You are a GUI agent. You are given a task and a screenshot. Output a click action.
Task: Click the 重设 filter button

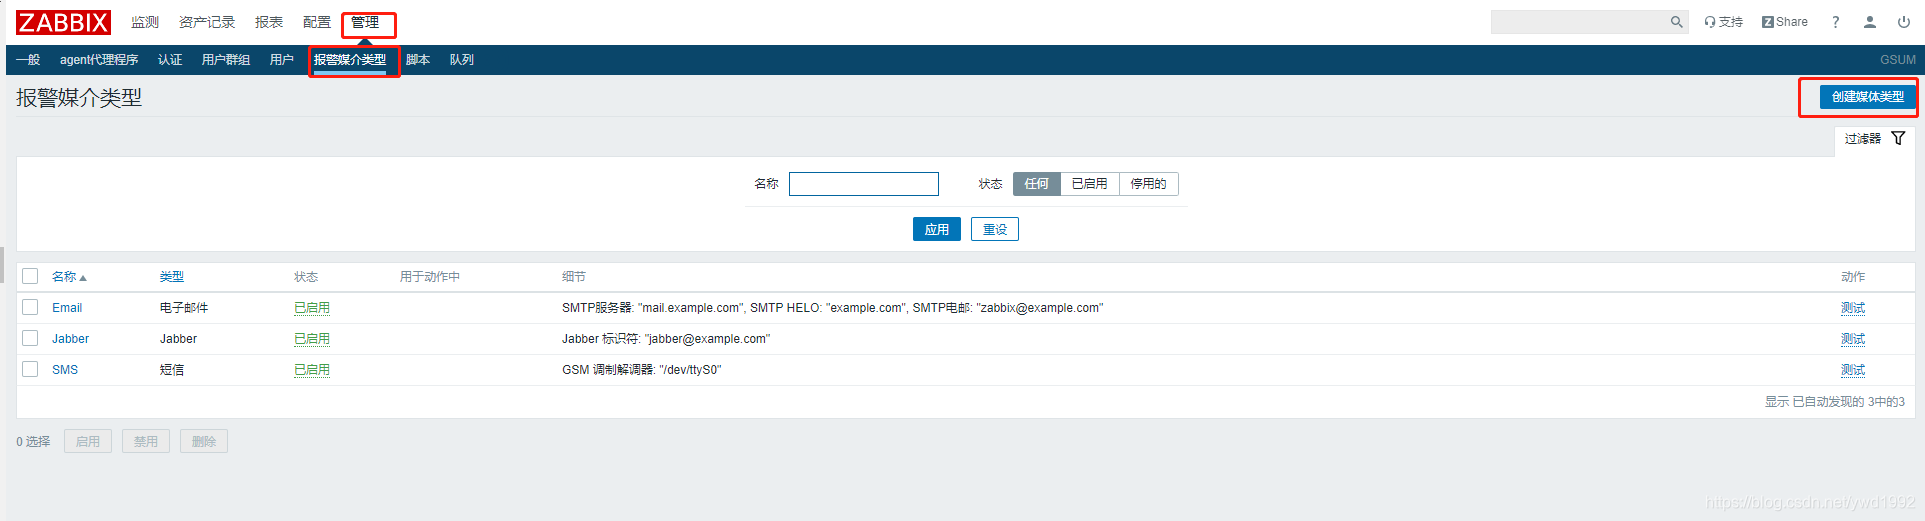pyautogui.click(x=995, y=229)
